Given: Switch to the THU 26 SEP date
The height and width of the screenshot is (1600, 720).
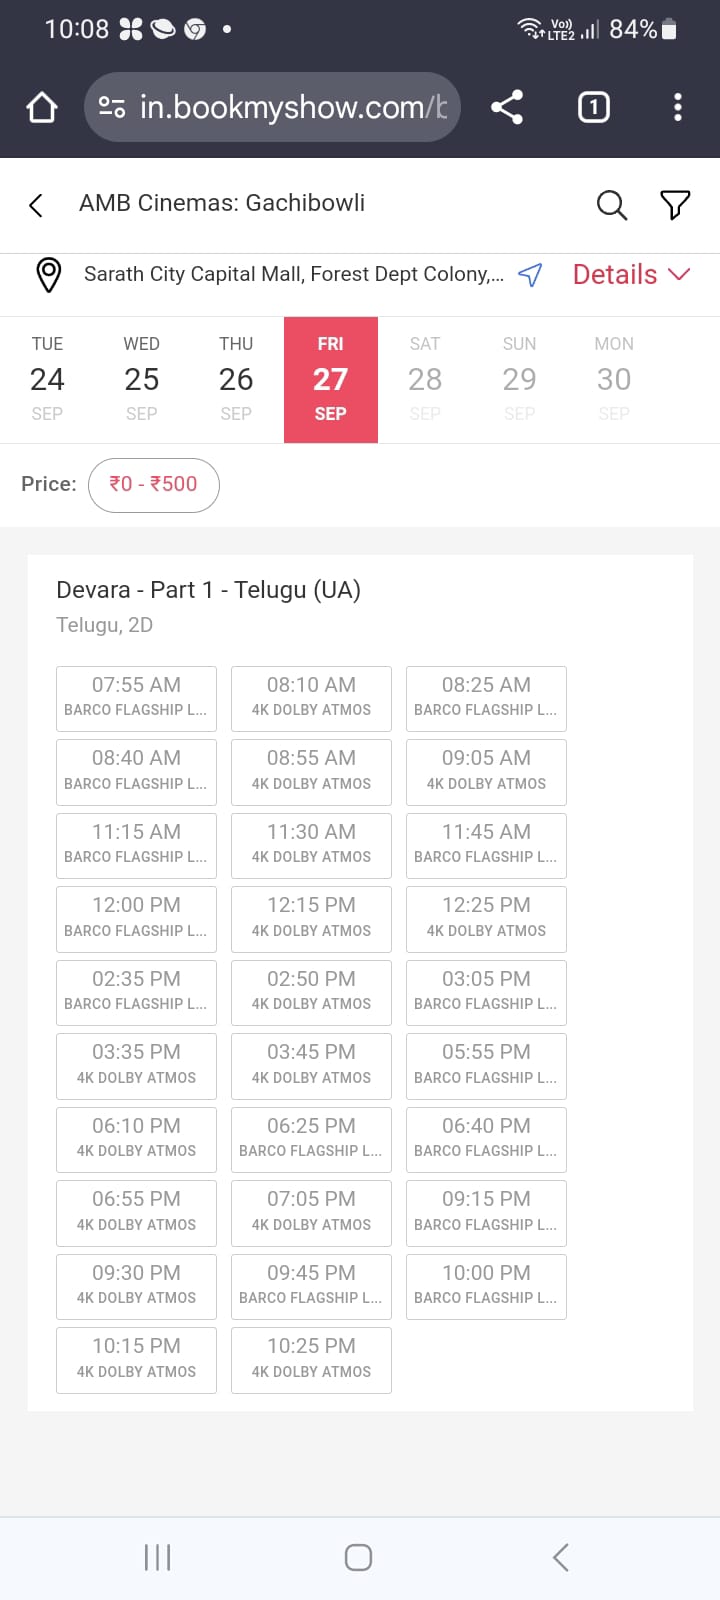Looking at the screenshot, I should pos(236,379).
